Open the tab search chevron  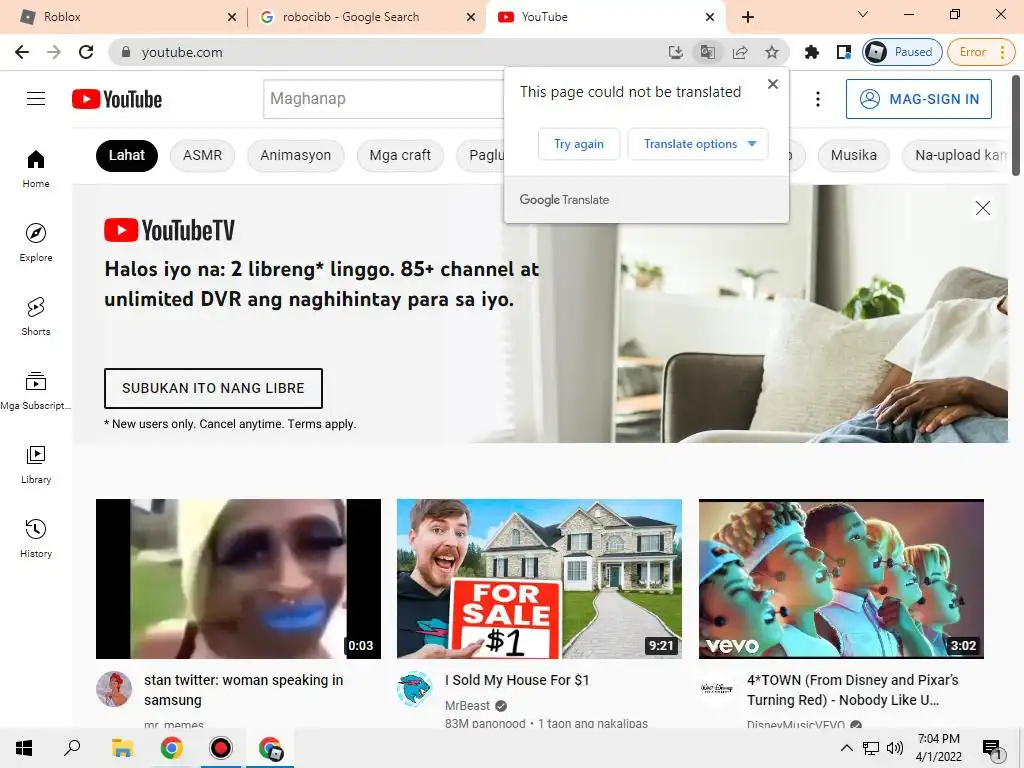coord(862,14)
